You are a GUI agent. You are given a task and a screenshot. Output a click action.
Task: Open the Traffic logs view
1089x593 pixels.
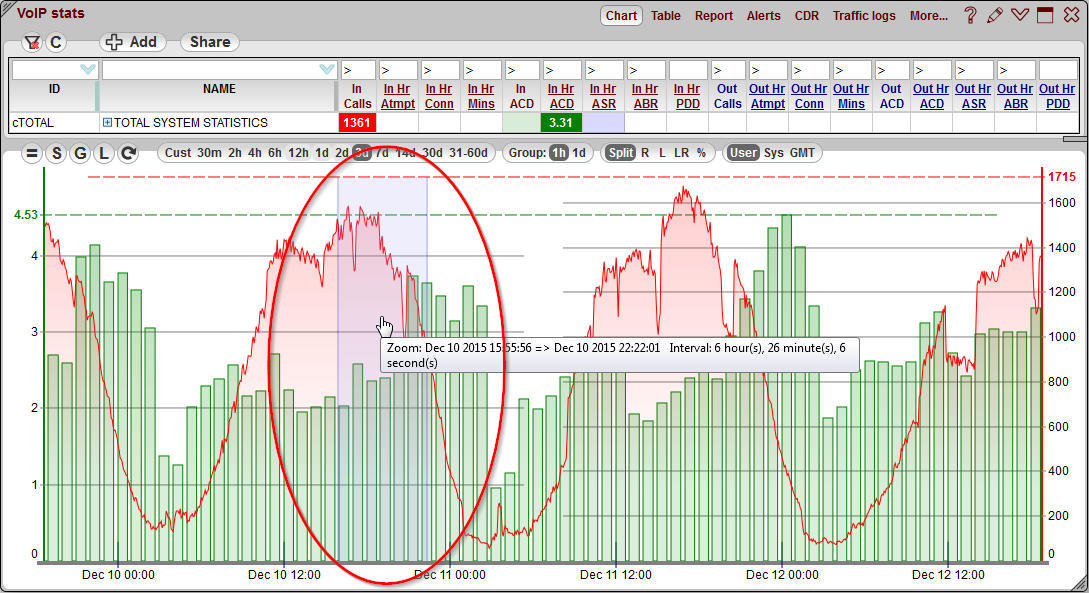[x=864, y=16]
